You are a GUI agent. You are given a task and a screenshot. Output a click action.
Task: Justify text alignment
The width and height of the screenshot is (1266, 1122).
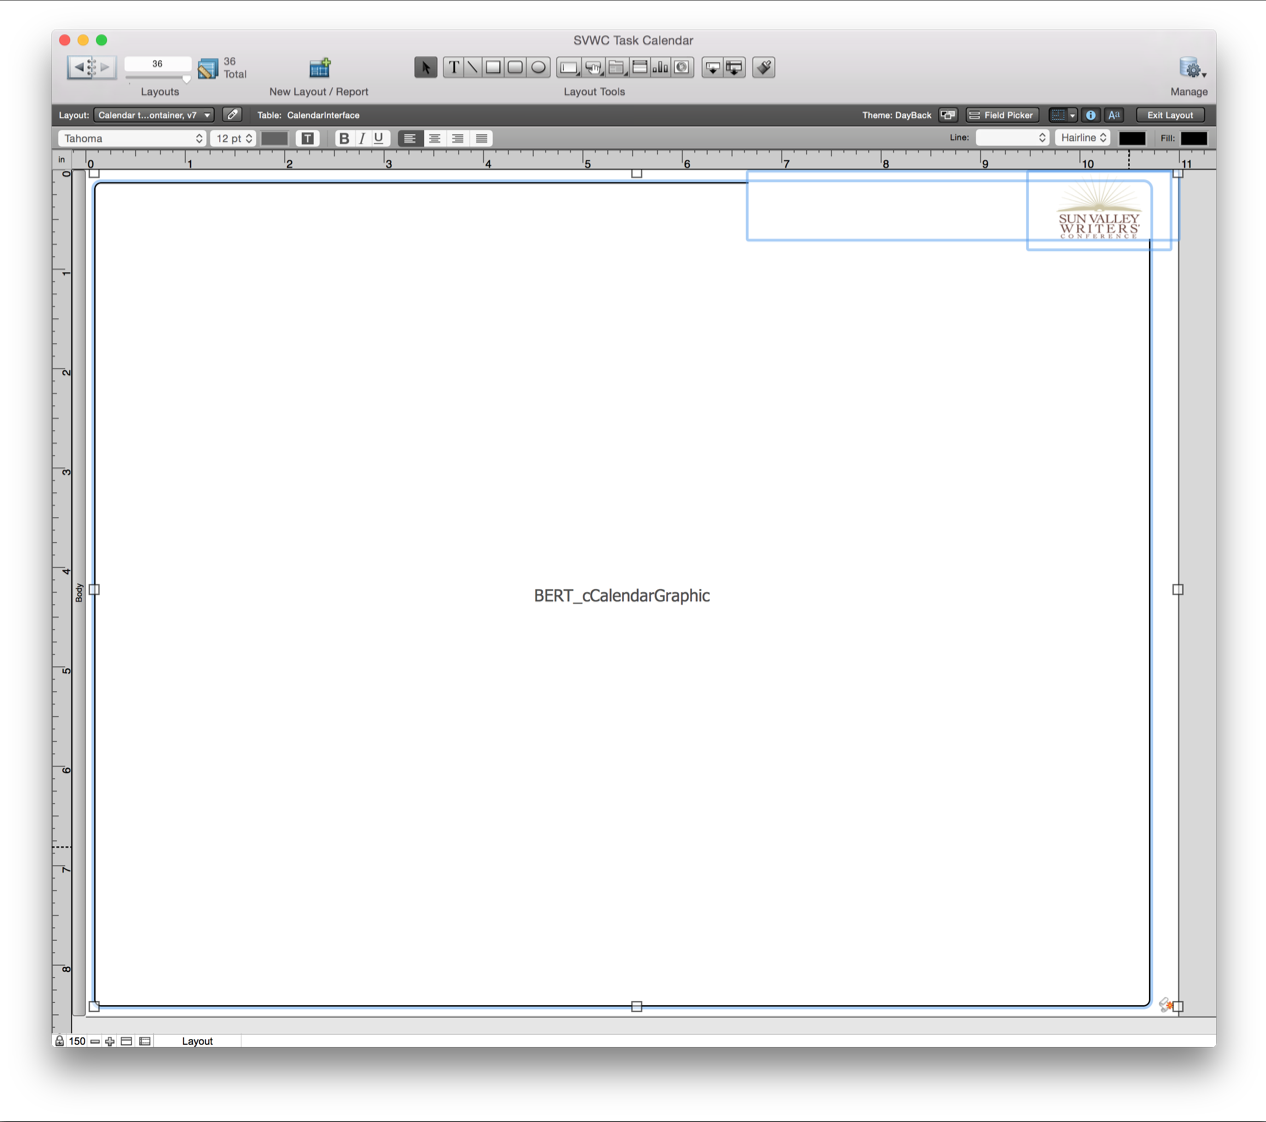point(481,138)
